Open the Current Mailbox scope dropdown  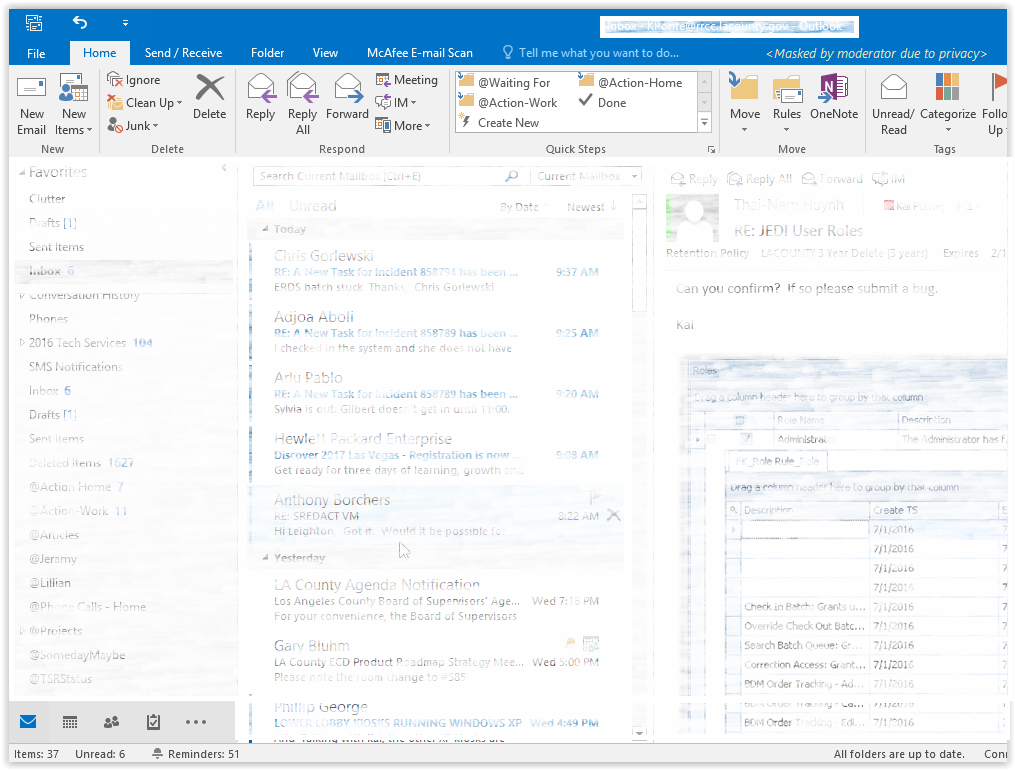[x=586, y=176]
